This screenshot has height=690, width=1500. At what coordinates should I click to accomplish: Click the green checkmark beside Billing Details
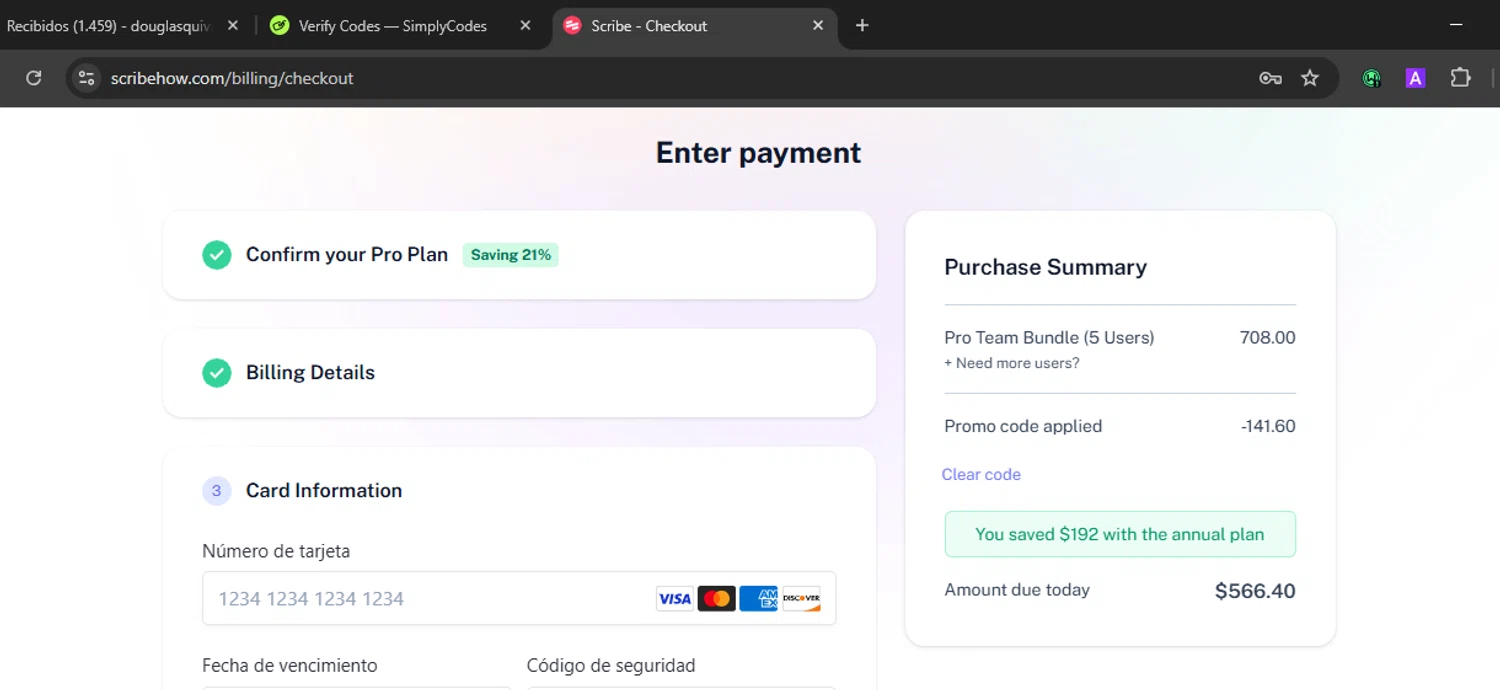pos(217,373)
